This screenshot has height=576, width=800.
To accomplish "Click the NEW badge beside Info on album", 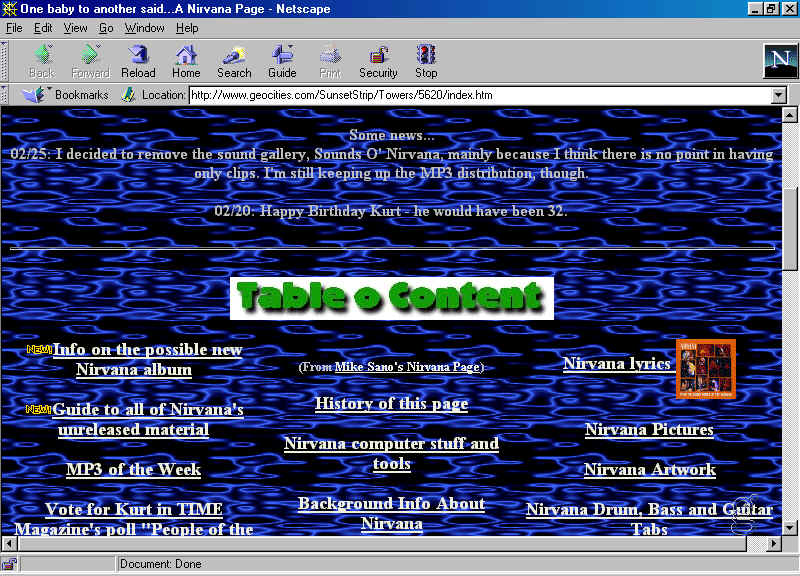I will pos(39,349).
